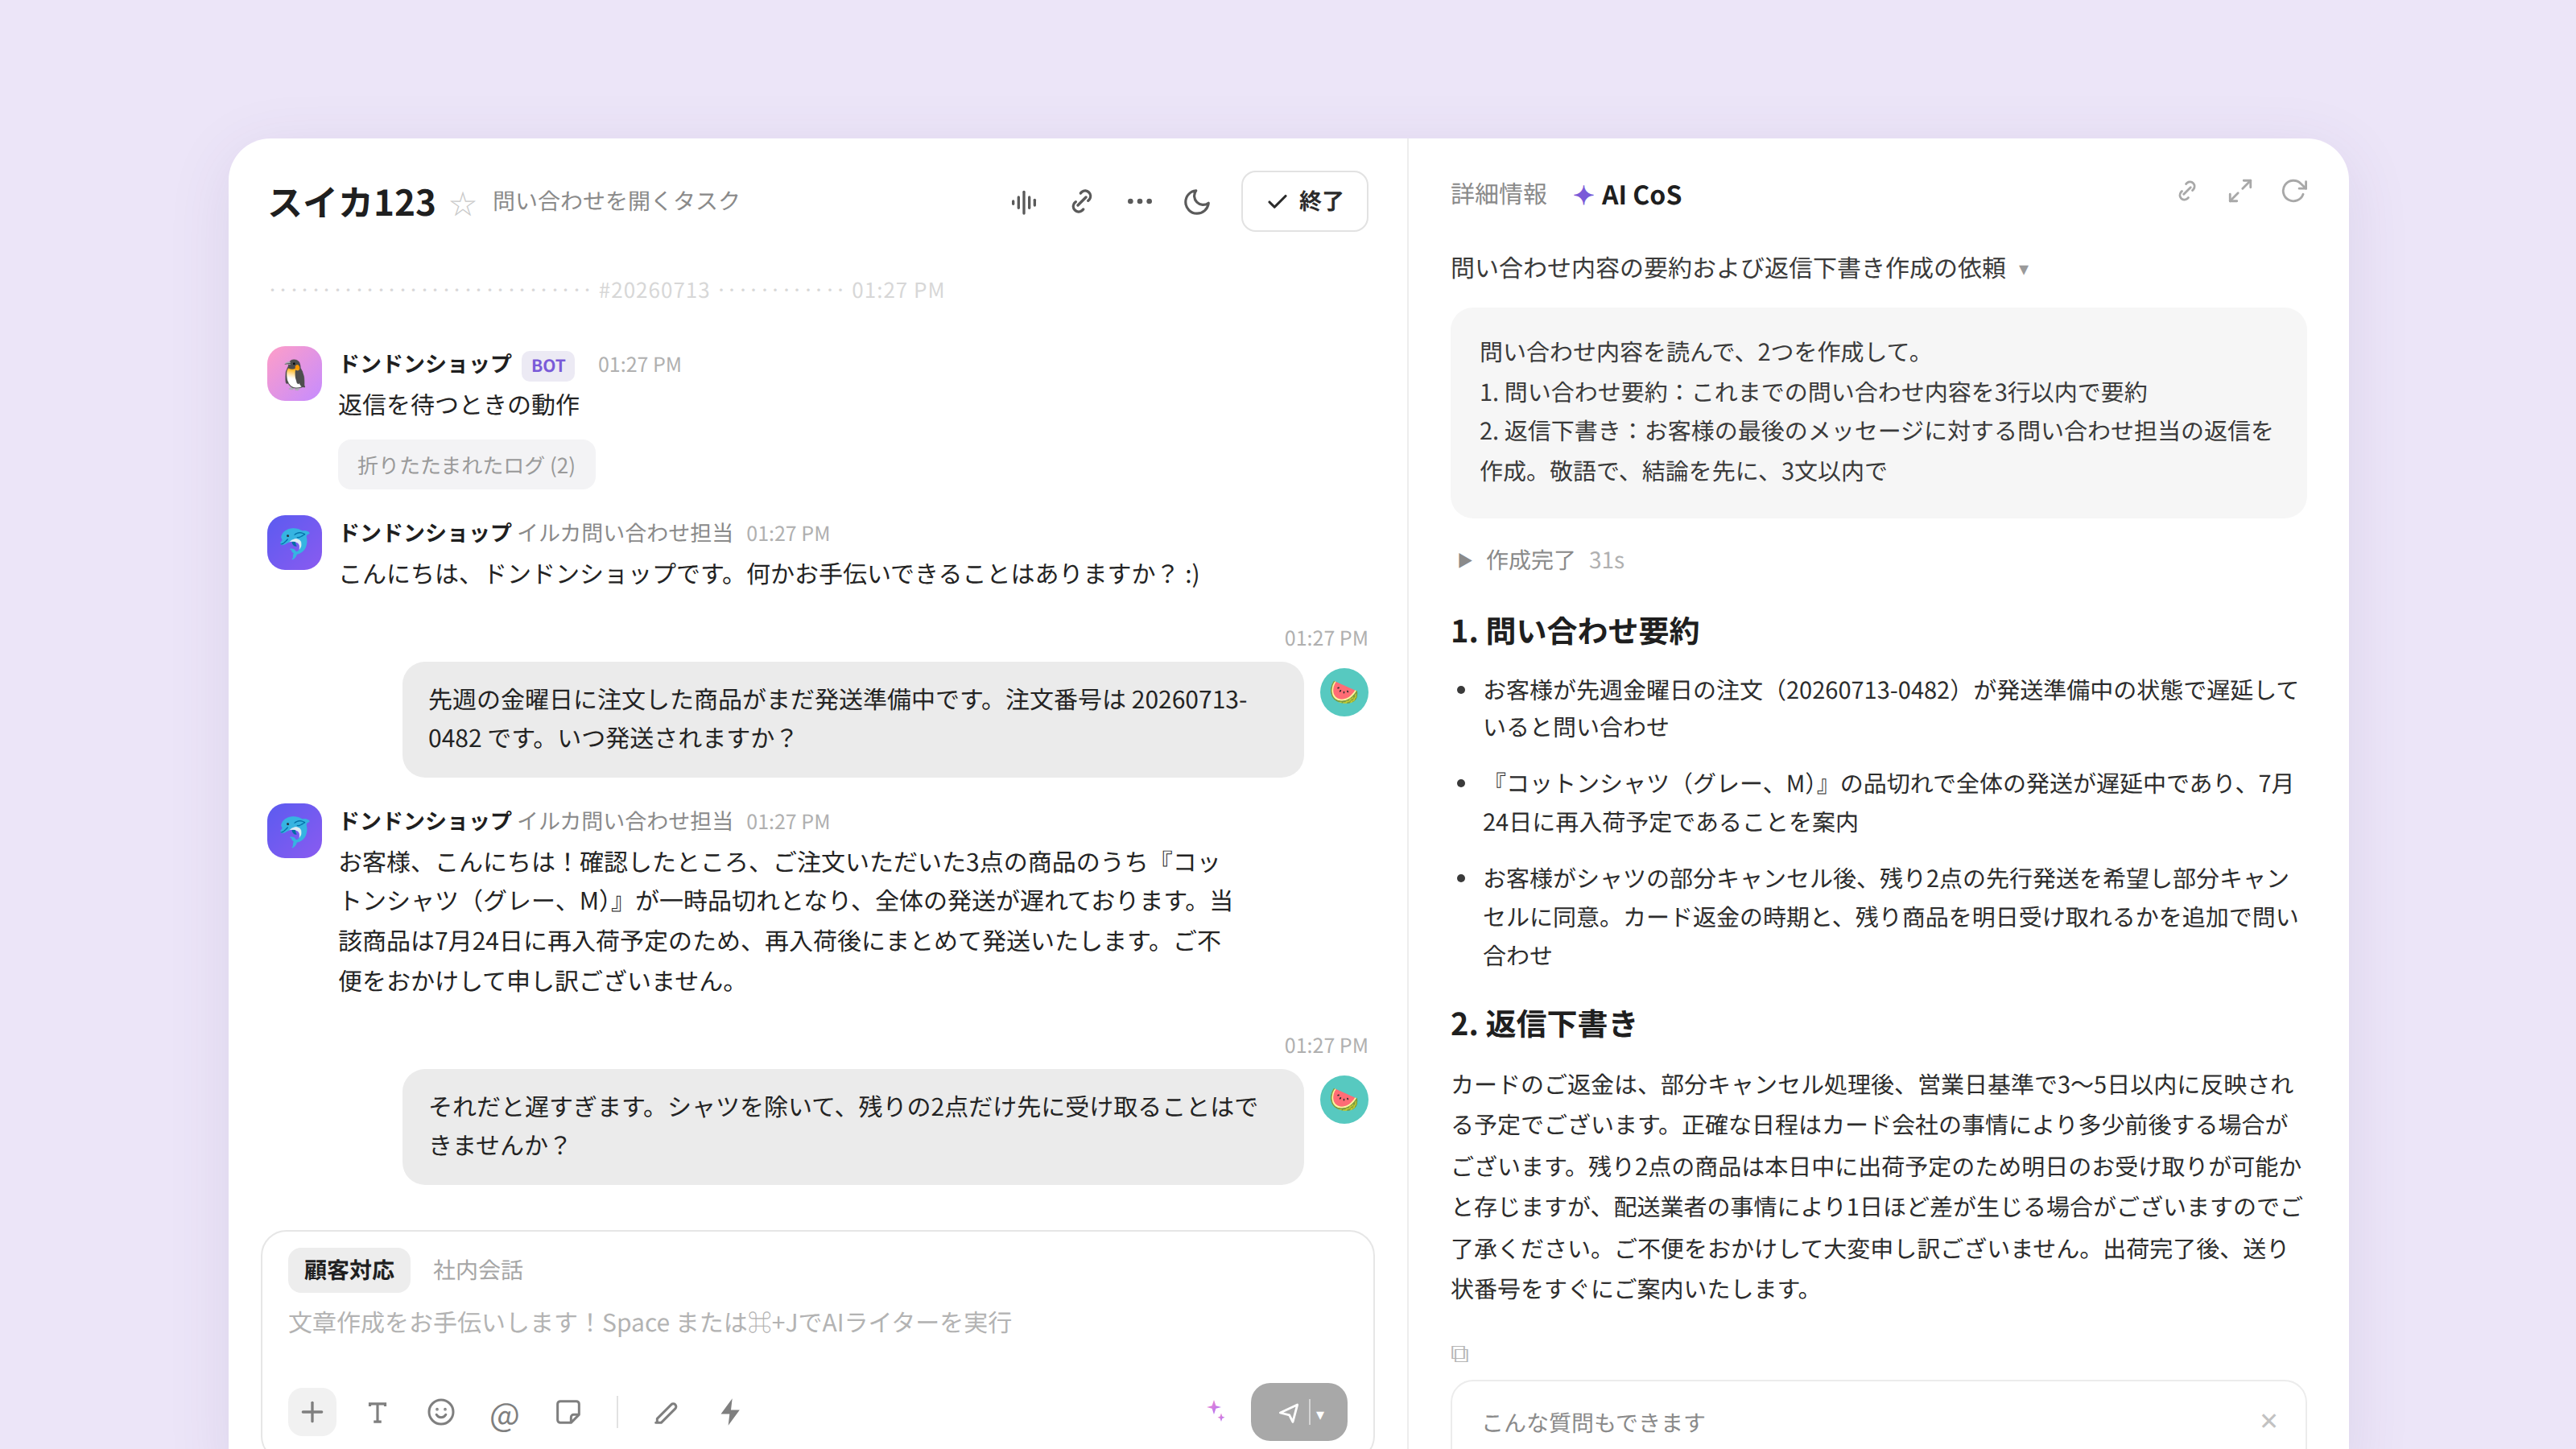Click the pencil edit icon in composer
This screenshot has height=1449, width=2576.
tap(666, 1412)
